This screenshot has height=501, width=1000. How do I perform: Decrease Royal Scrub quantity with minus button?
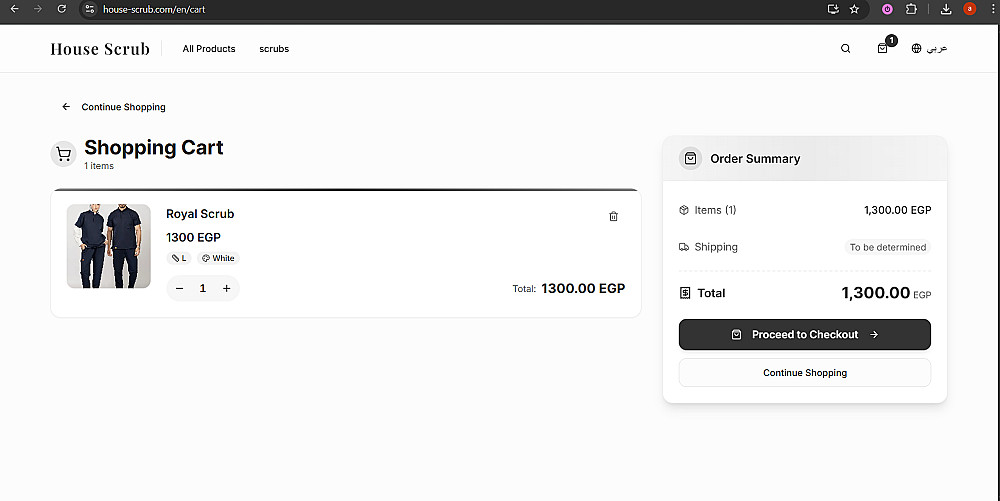(x=180, y=288)
